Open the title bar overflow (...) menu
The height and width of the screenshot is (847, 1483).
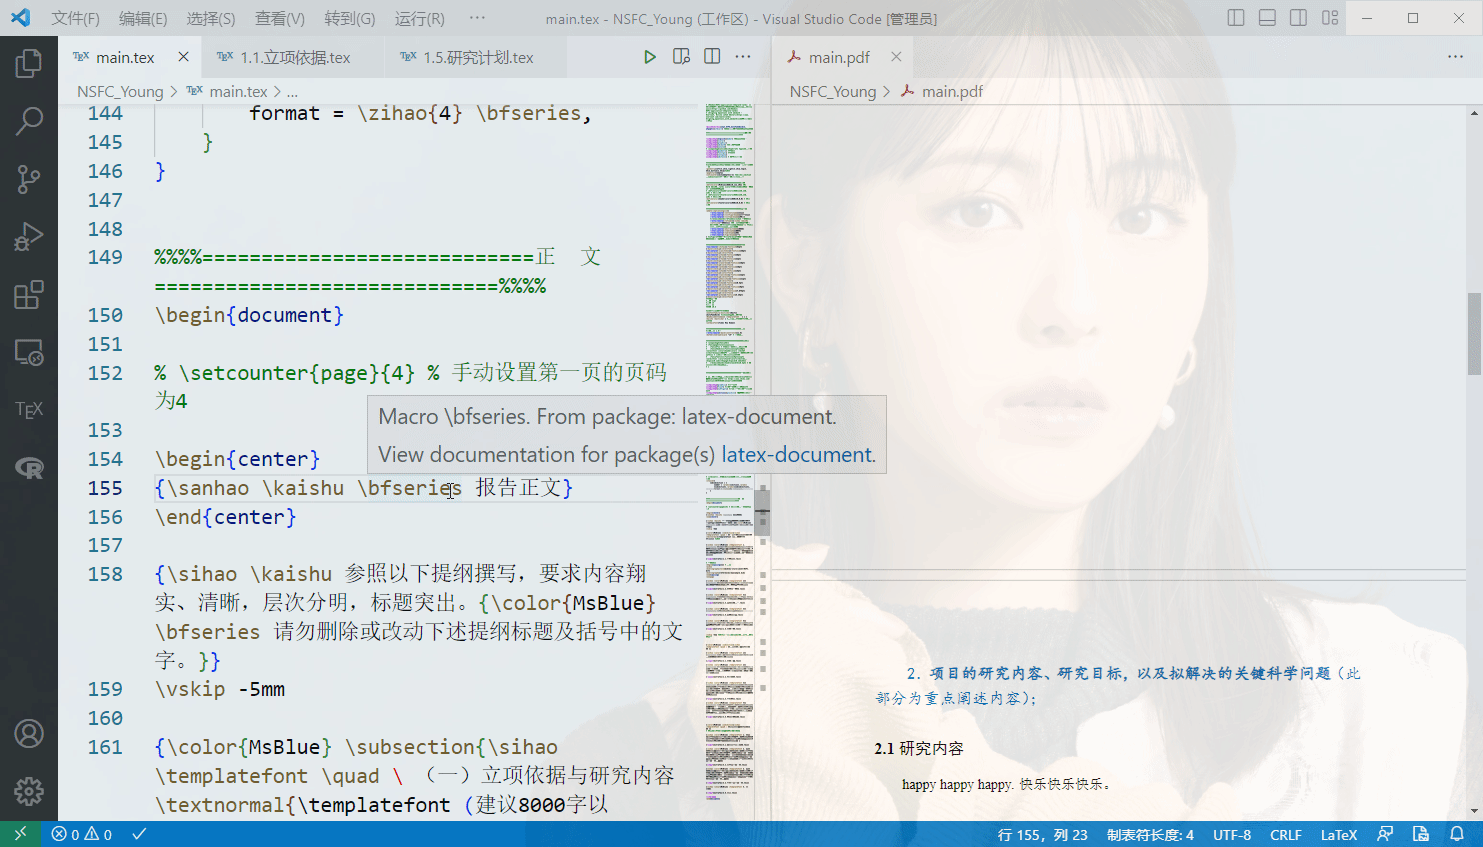pos(477,16)
